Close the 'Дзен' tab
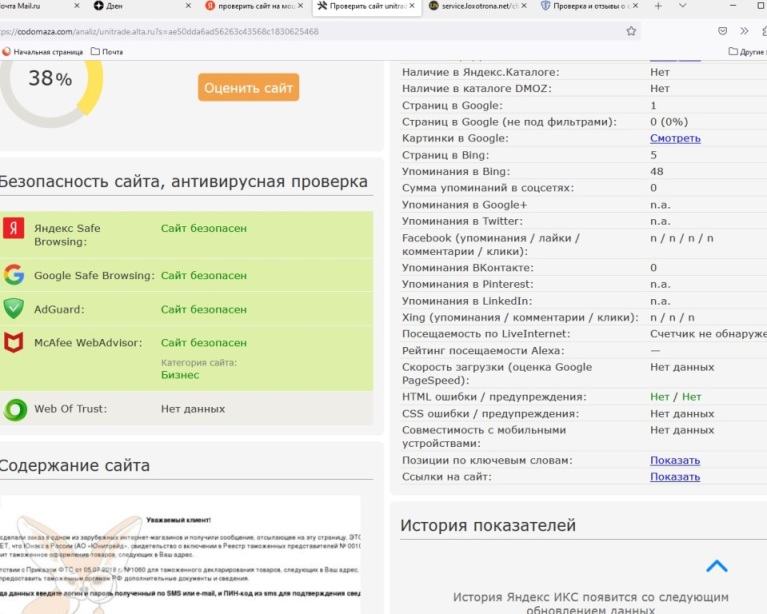This screenshot has height=614, width=767. coord(188,6)
